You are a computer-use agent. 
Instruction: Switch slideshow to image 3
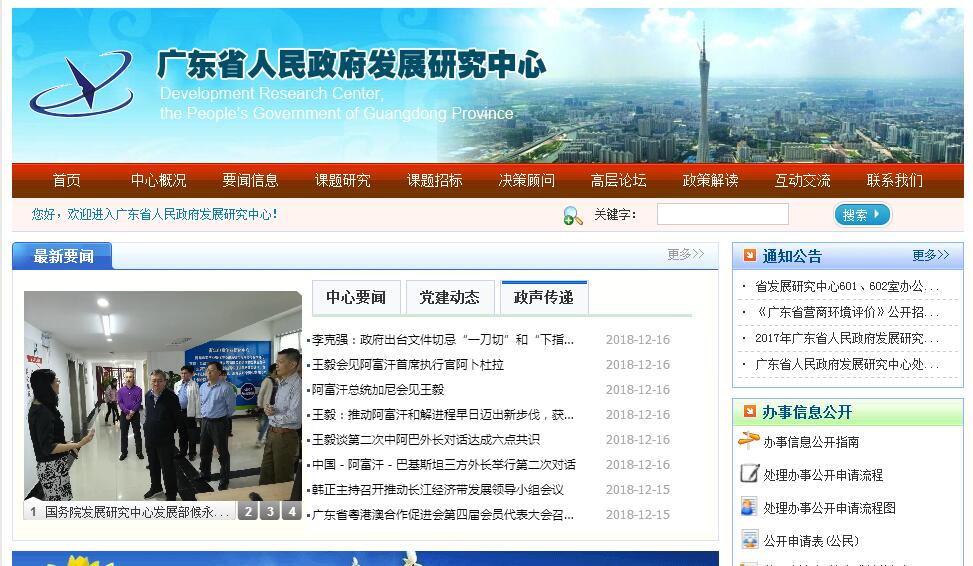click(269, 511)
